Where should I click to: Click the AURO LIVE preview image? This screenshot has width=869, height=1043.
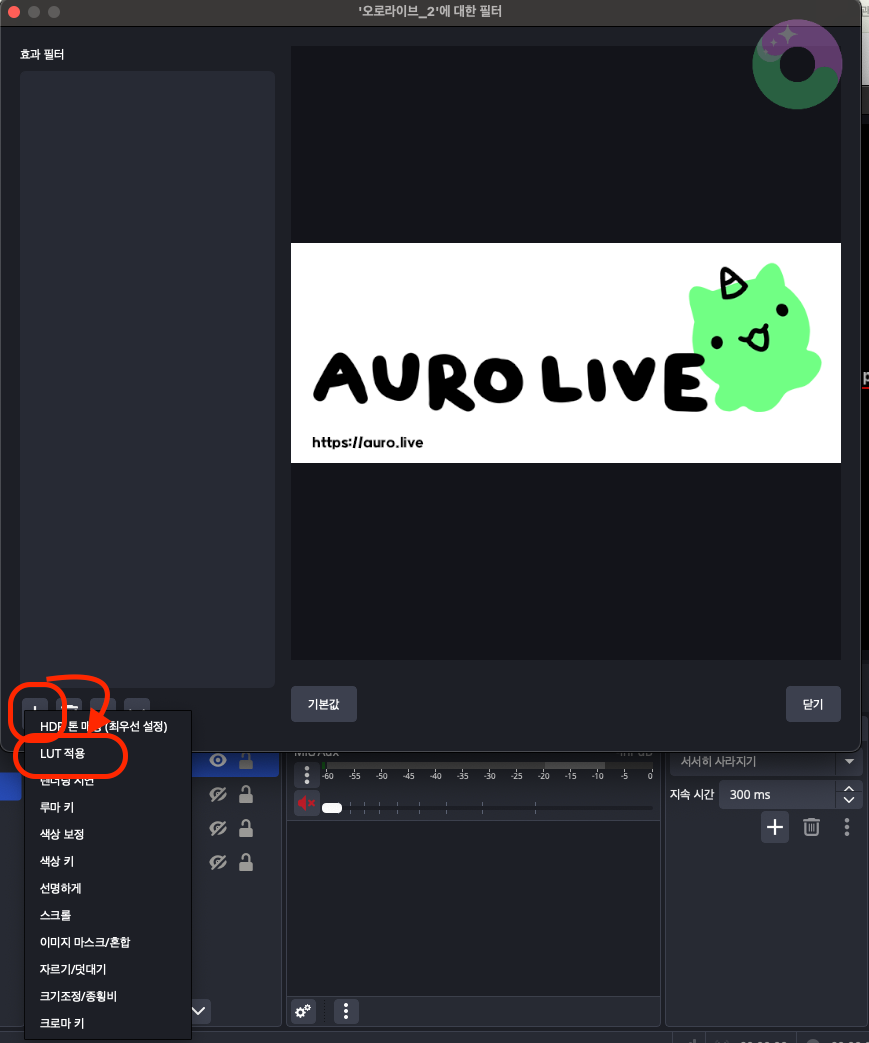coord(566,353)
